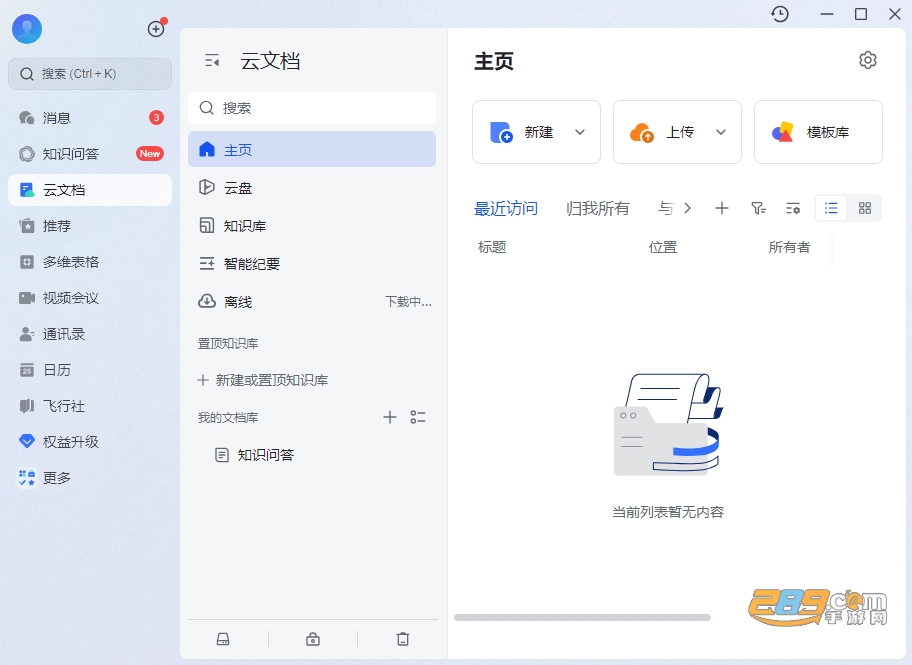This screenshot has height=665, width=912.
Task: Expand the 上传 dropdown arrow
Action: [721, 132]
